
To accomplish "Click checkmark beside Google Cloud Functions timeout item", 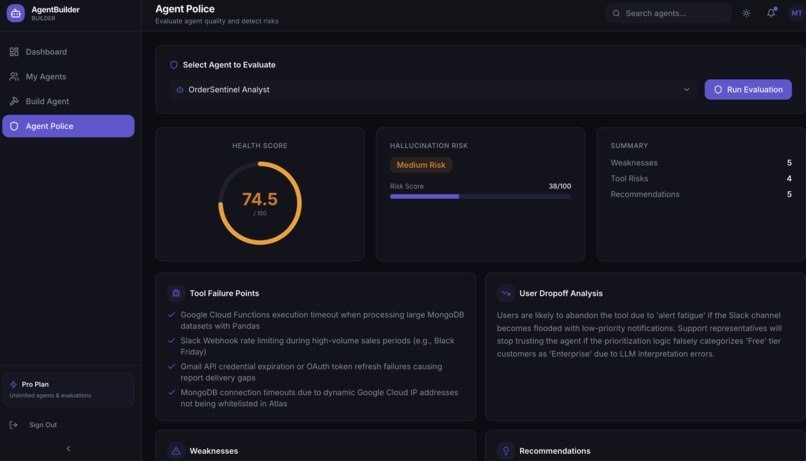I will pyautogui.click(x=172, y=315).
